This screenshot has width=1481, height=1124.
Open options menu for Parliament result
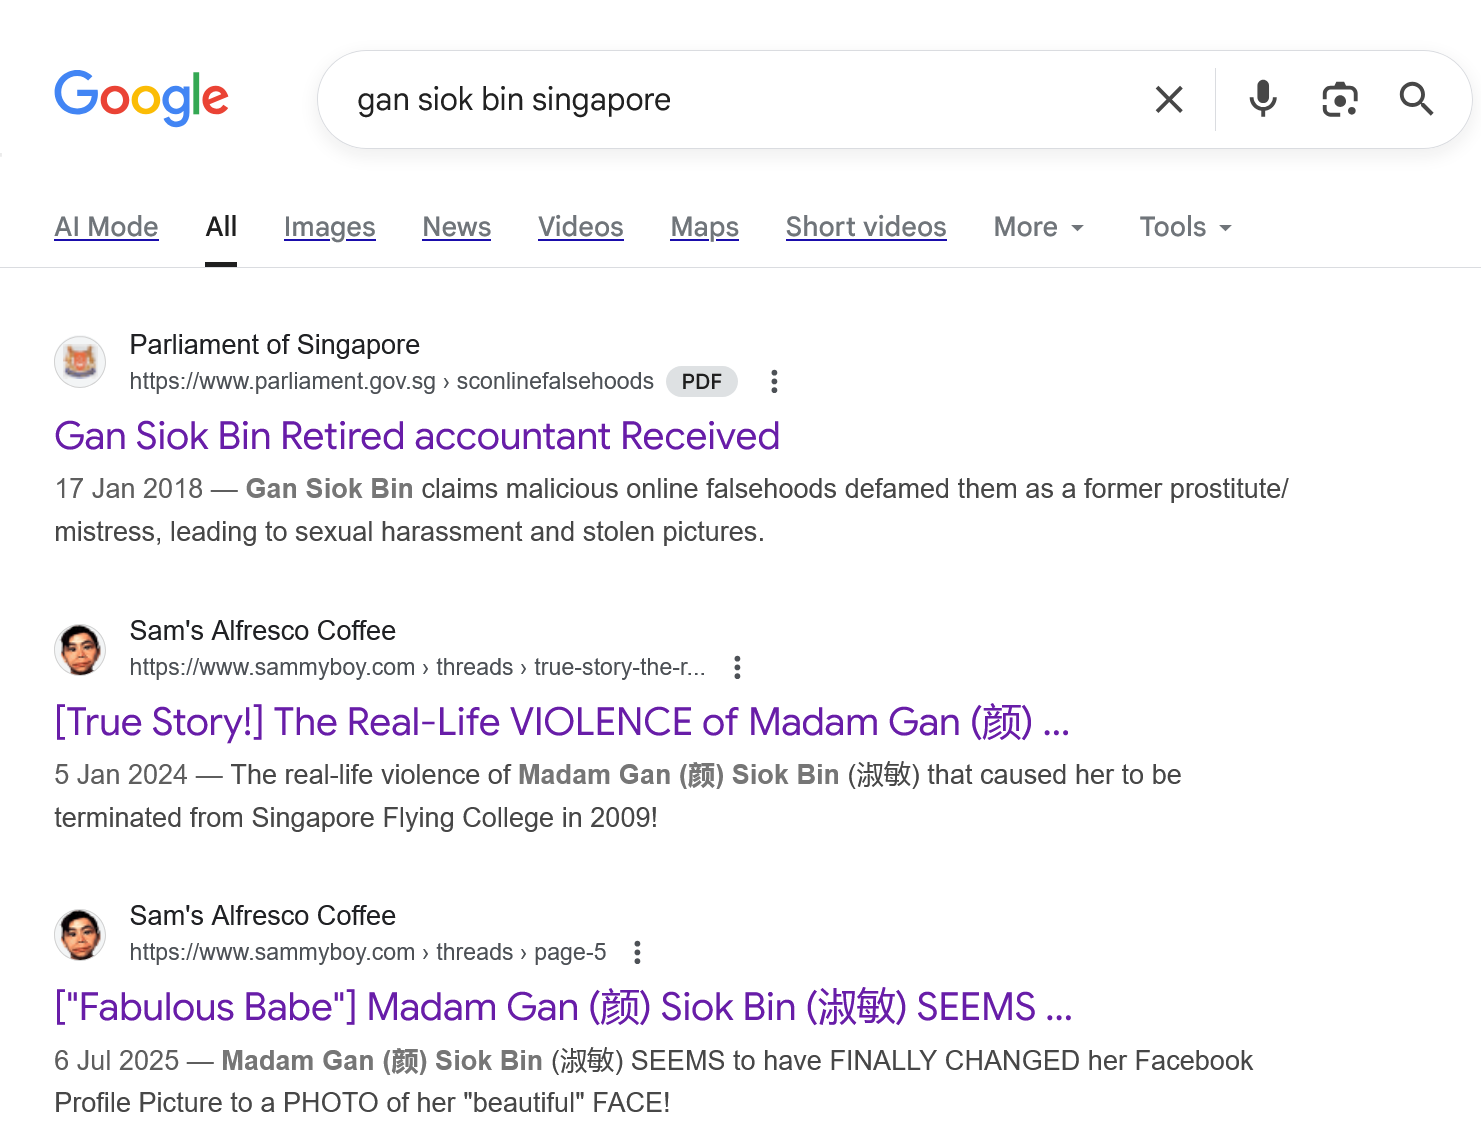pos(773,381)
